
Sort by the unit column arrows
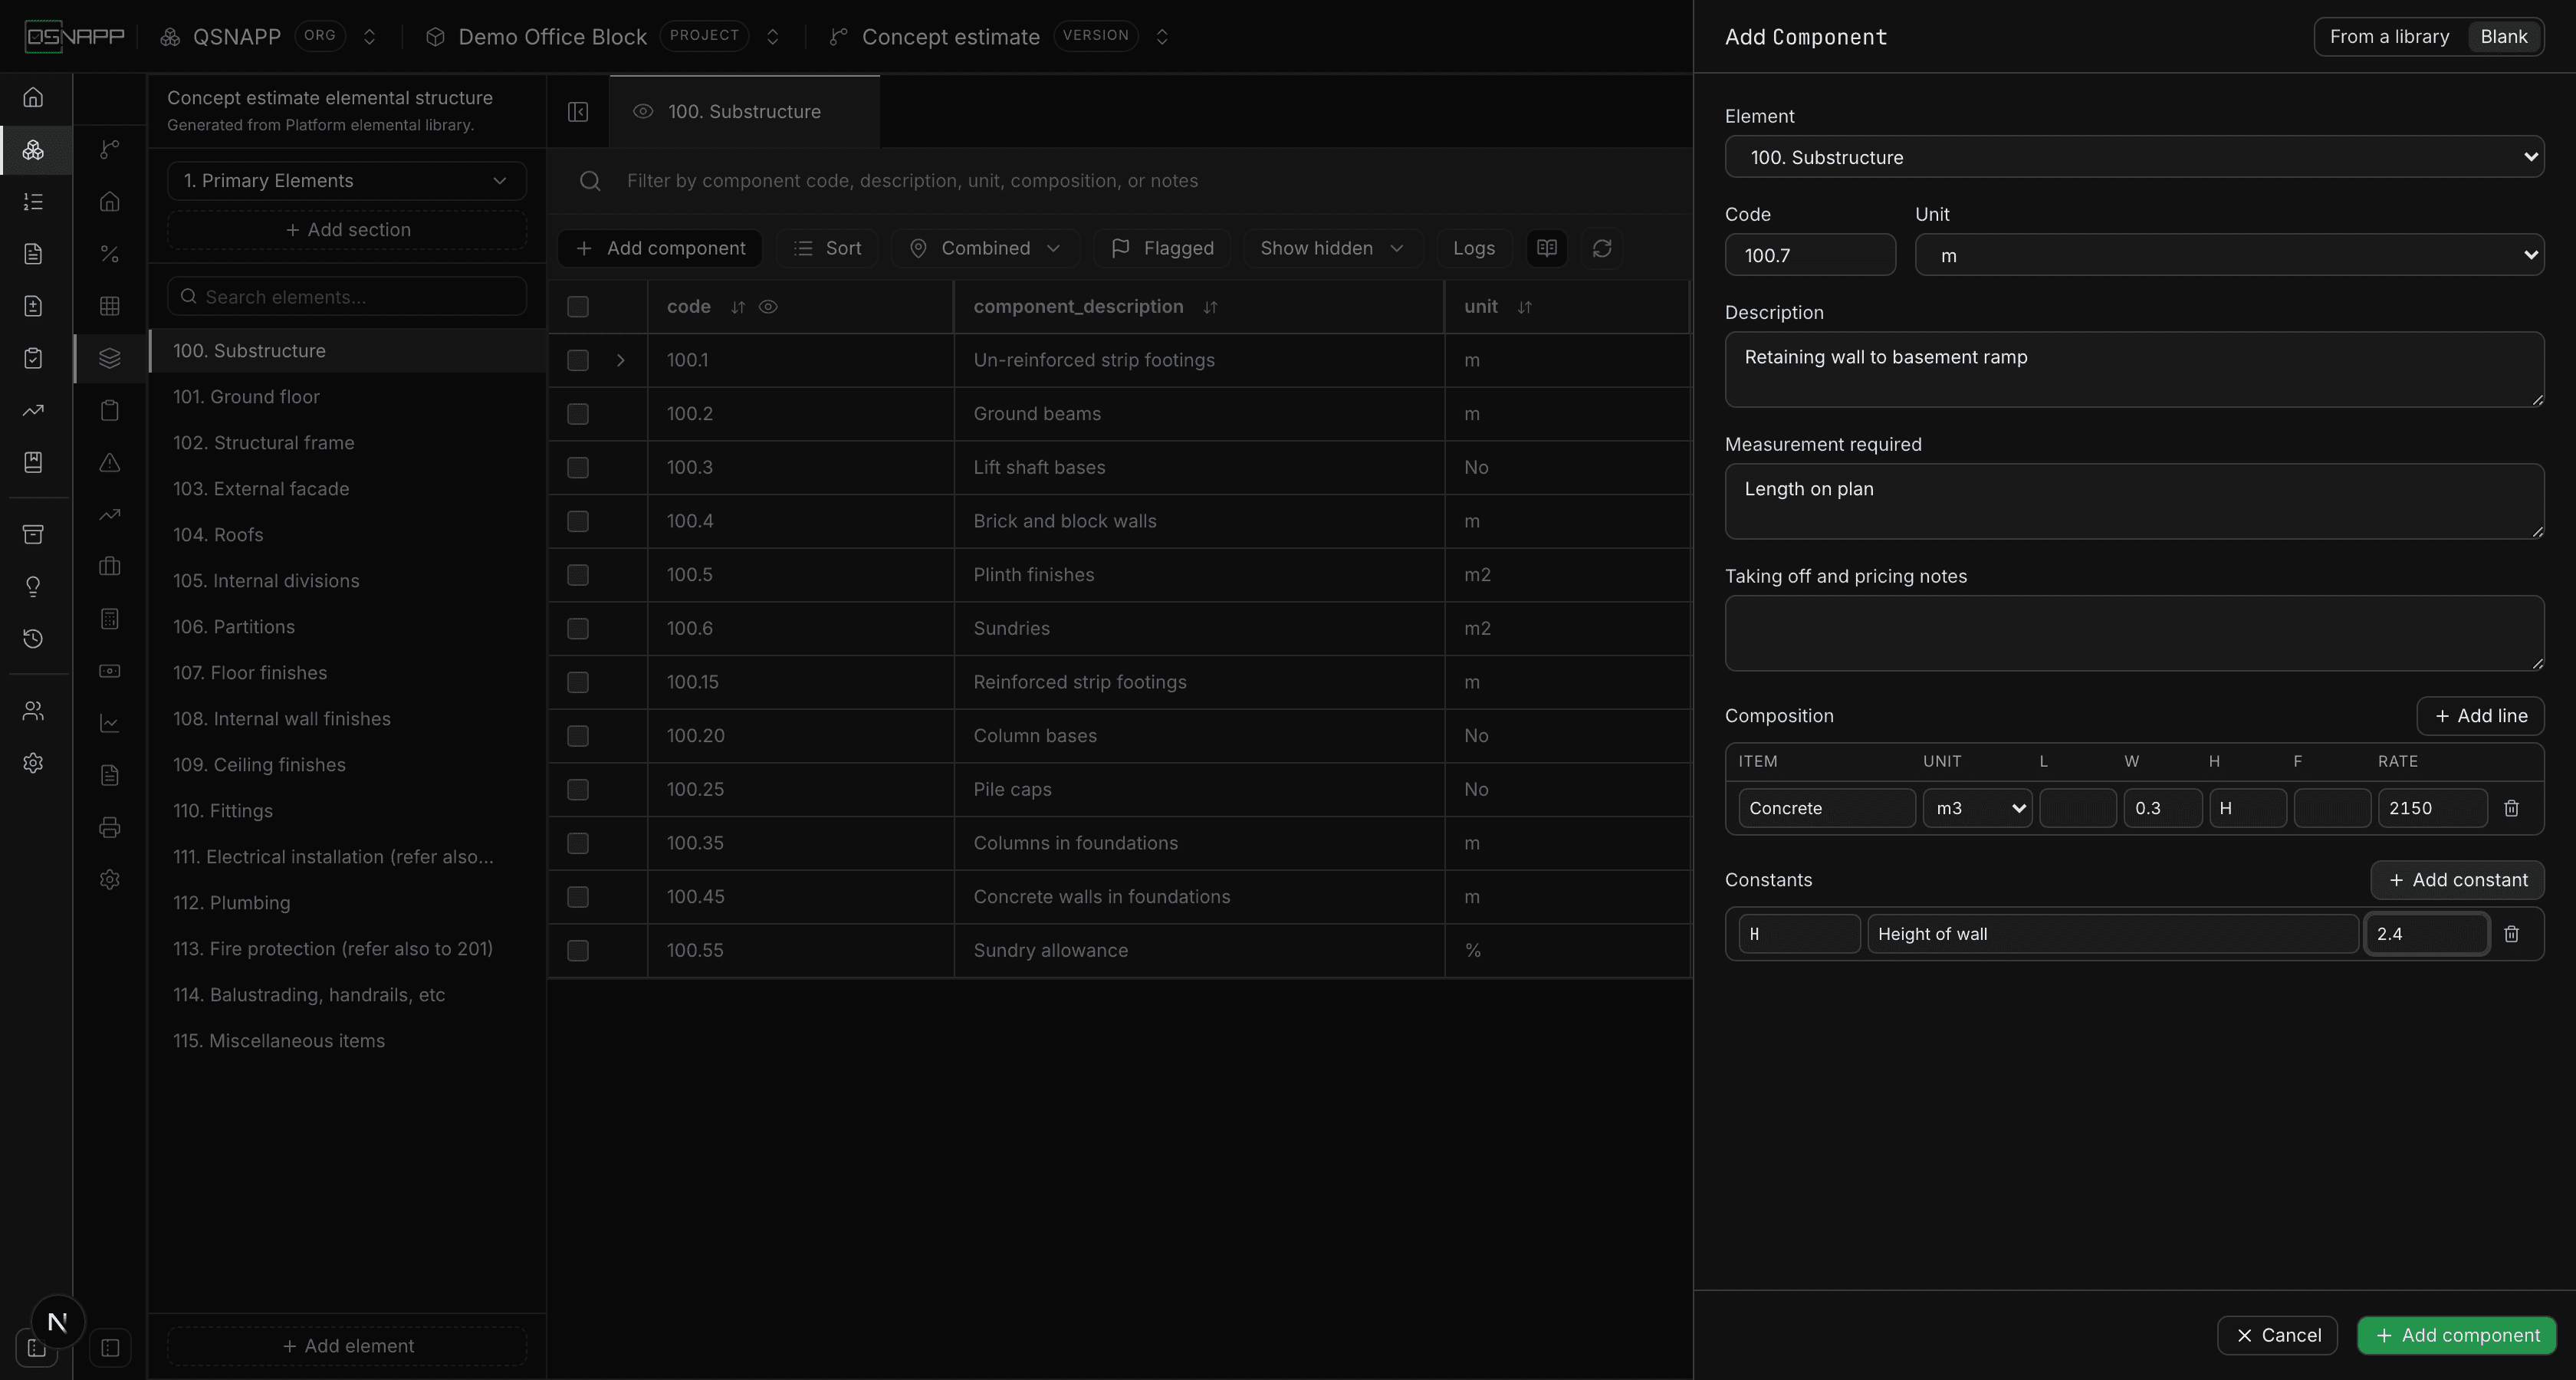coord(1524,307)
